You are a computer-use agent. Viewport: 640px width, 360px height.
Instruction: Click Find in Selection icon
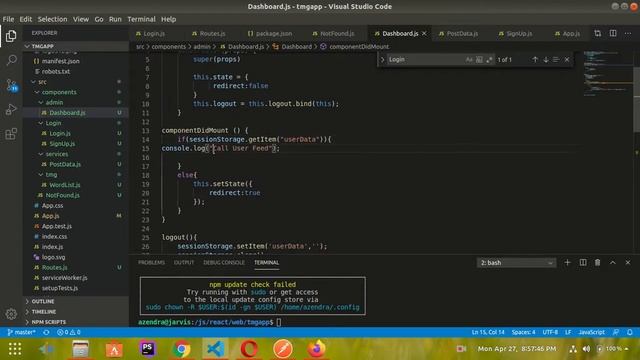pos(556,60)
